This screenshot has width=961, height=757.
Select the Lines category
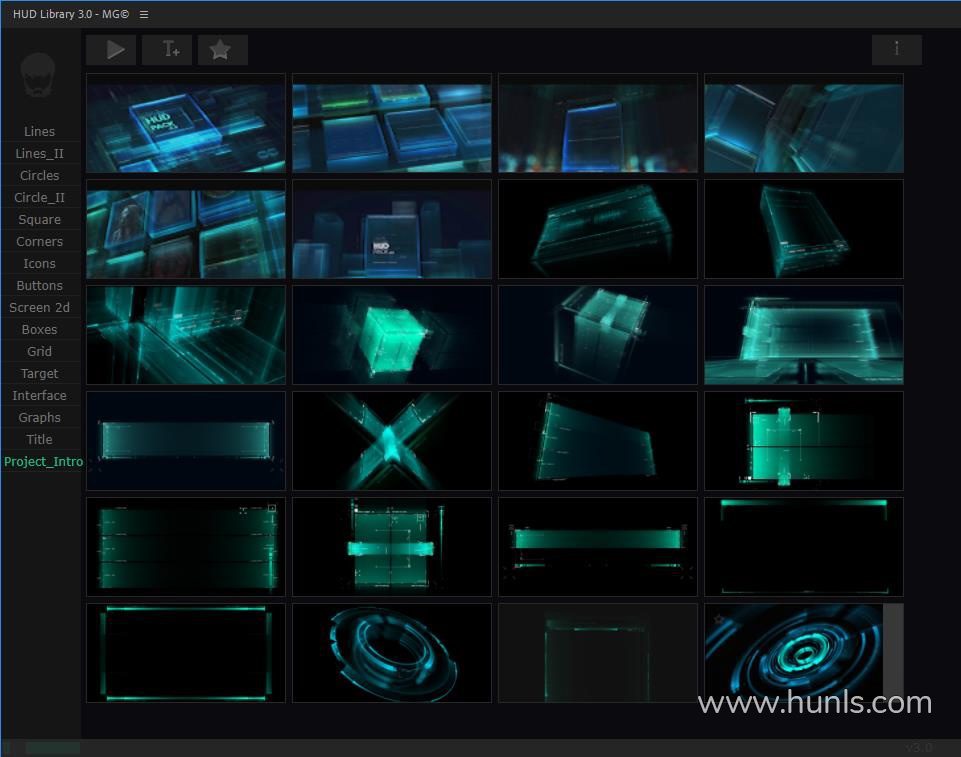coord(39,131)
